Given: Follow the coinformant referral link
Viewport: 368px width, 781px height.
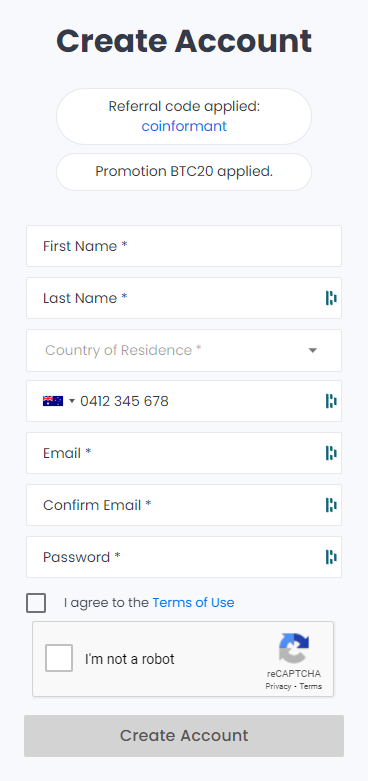Looking at the screenshot, I should click(x=184, y=126).
